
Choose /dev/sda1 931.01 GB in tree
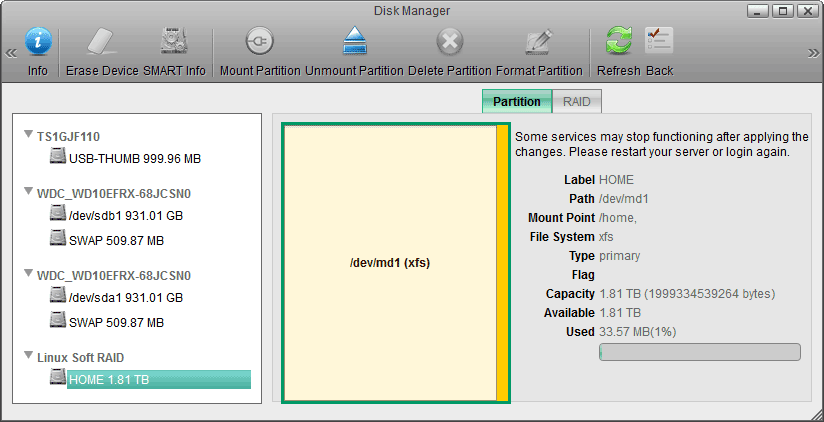(x=125, y=297)
